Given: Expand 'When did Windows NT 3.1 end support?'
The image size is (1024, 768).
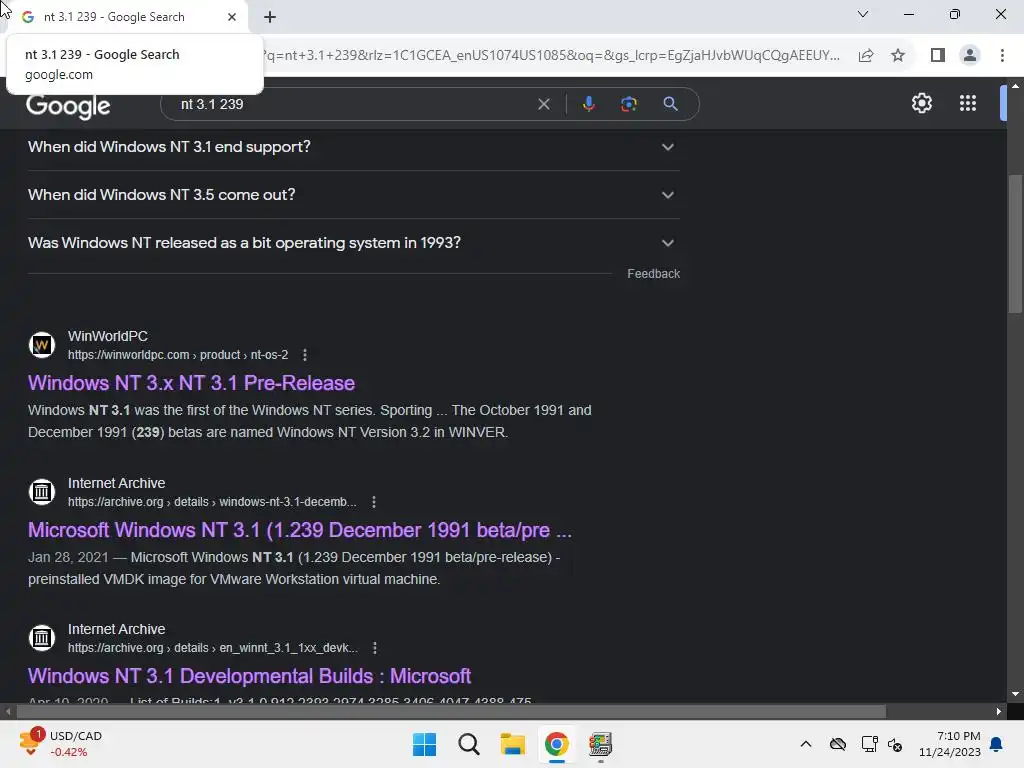Looking at the screenshot, I should click(353, 147).
